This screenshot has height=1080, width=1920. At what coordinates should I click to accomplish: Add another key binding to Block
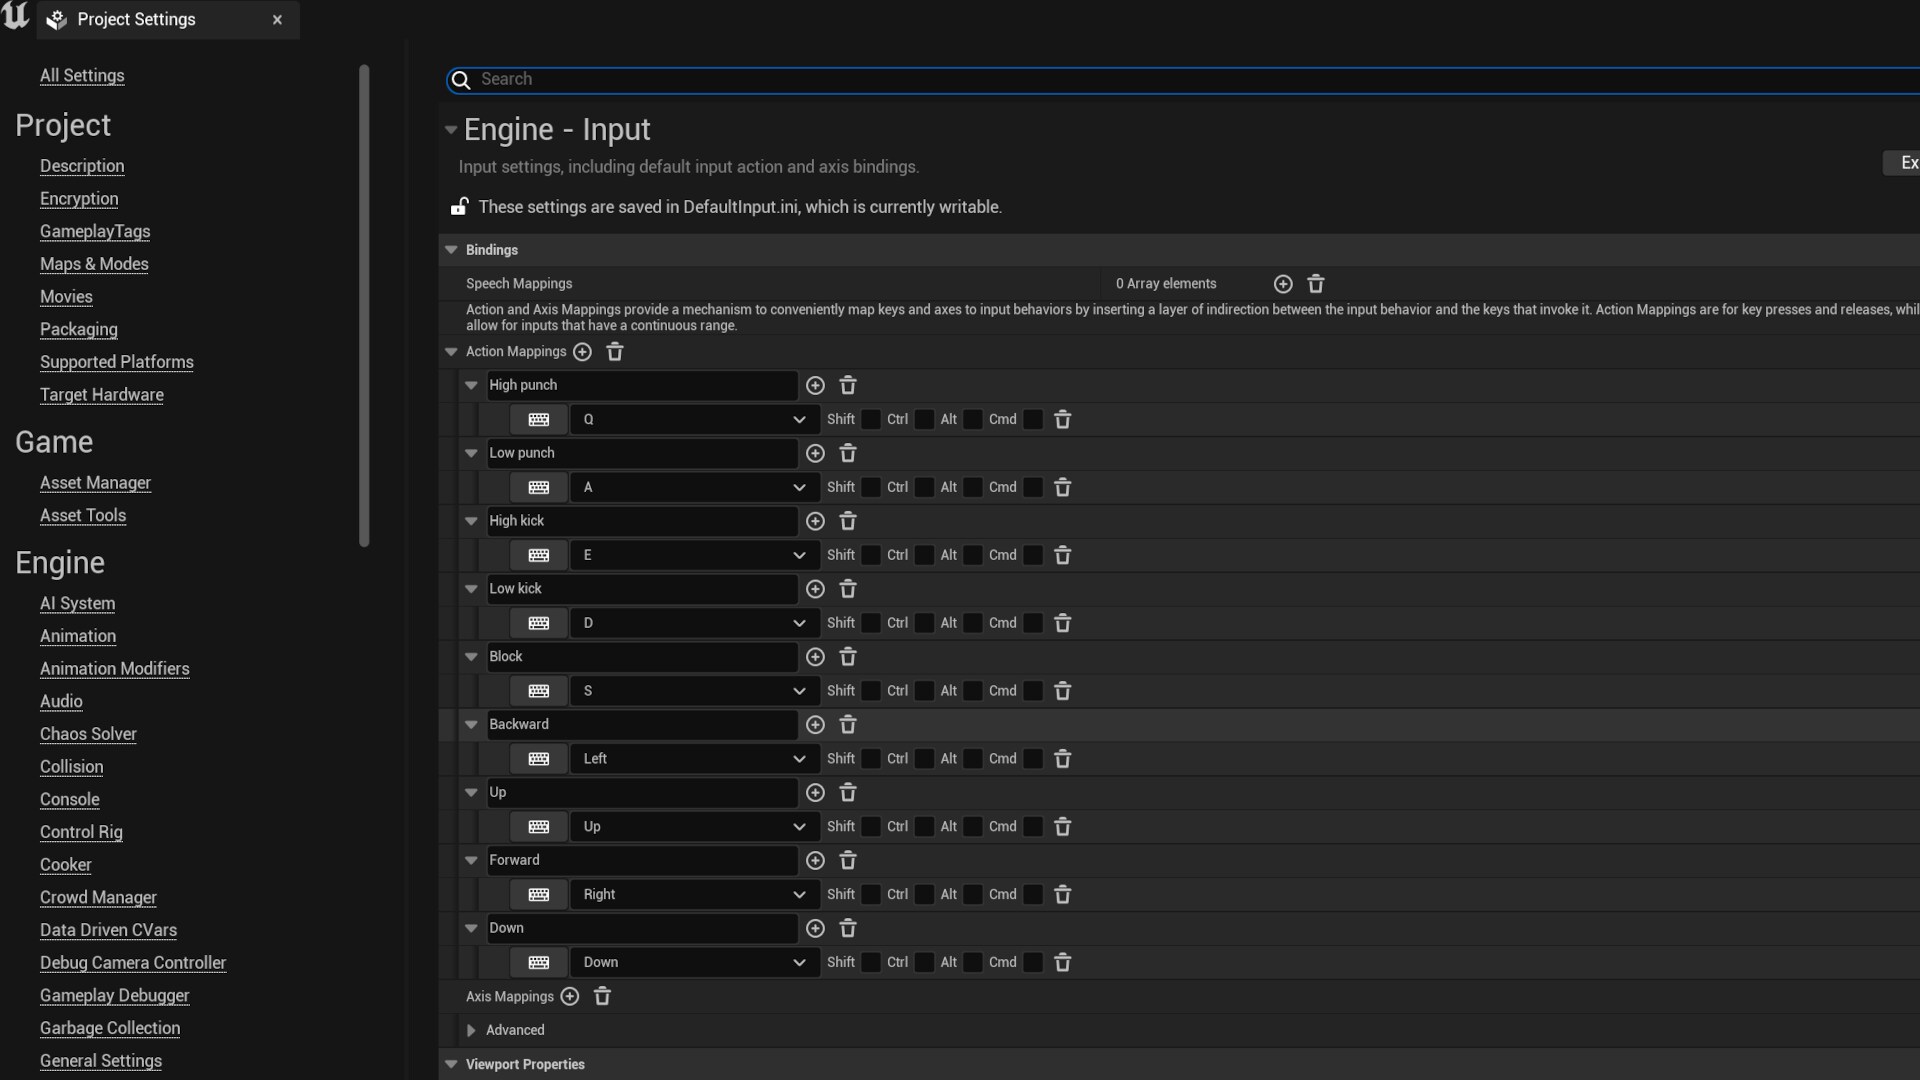click(815, 657)
